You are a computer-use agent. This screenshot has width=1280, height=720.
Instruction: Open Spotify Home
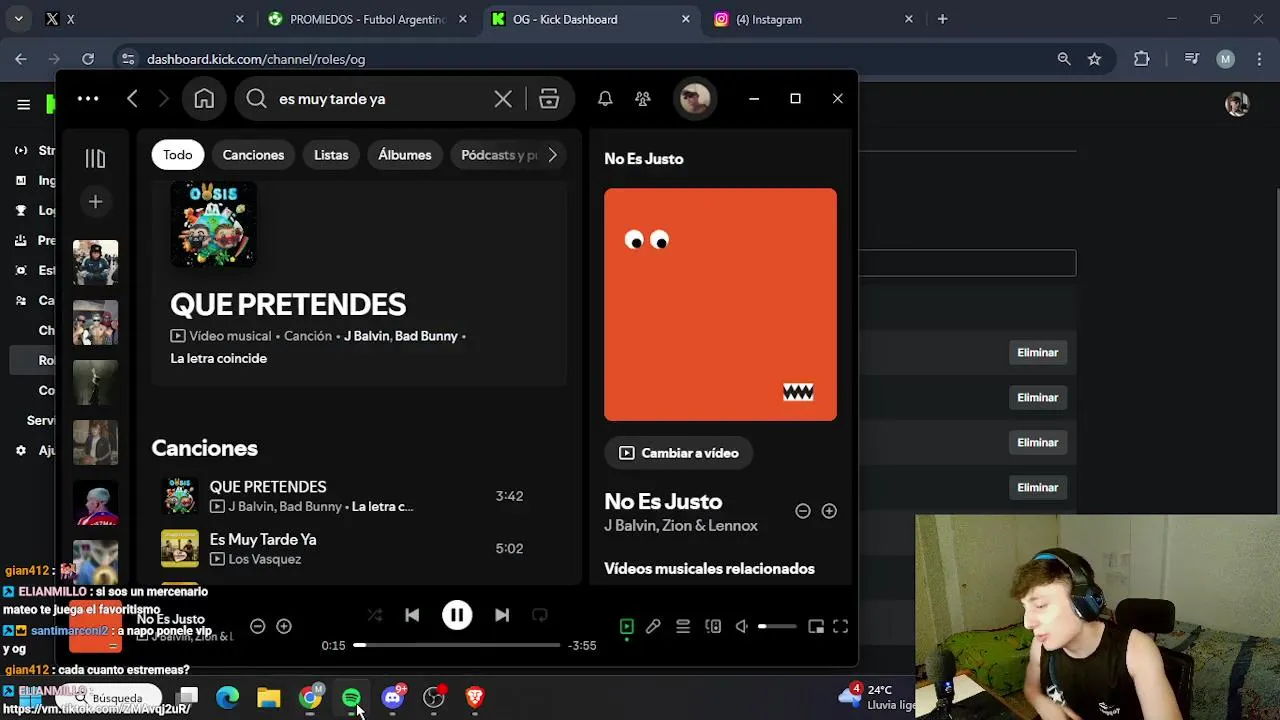point(204,99)
